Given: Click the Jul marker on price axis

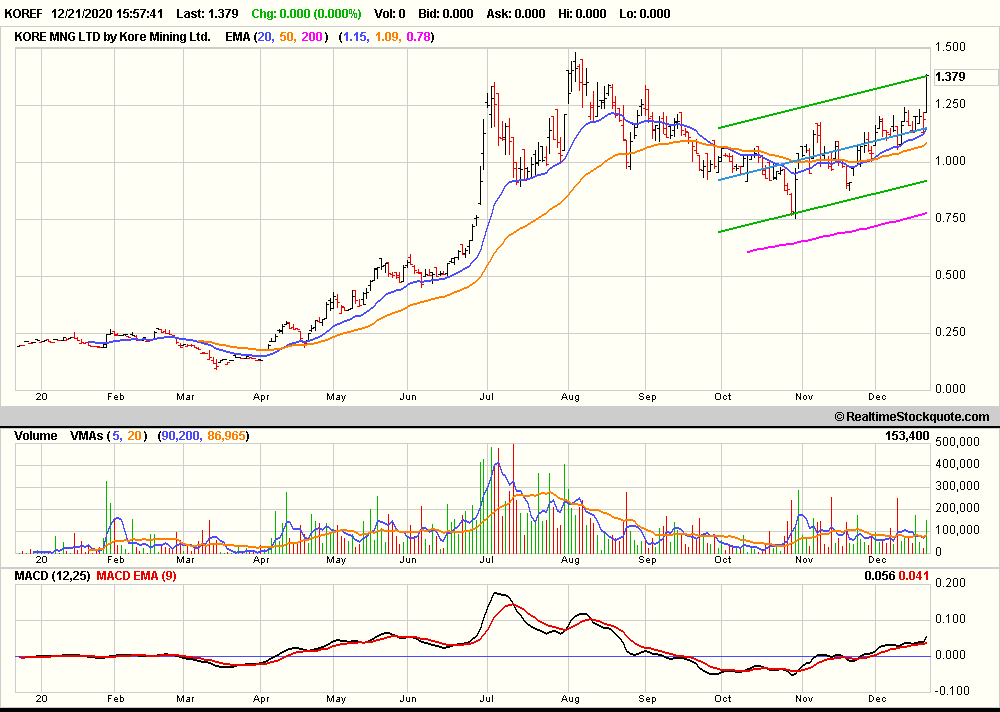Looking at the screenshot, I should point(486,396).
